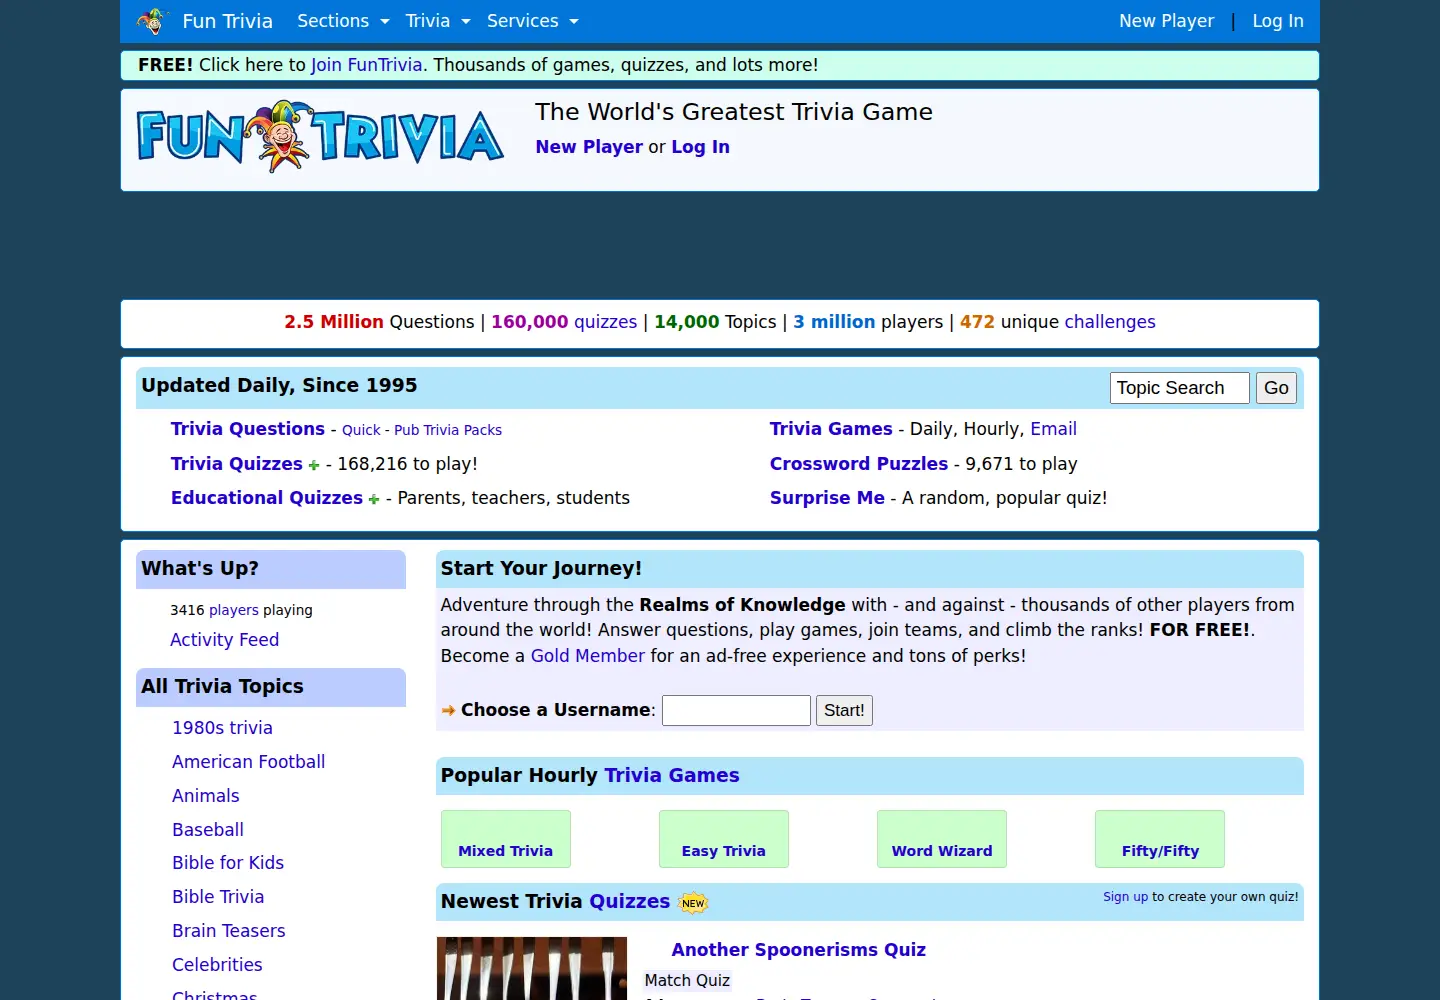Image resolution: width=1440 pixels, height=1000 pixels.
Task: Play the Mixed Trivia hourly game
Action: (x=506, y=839)
